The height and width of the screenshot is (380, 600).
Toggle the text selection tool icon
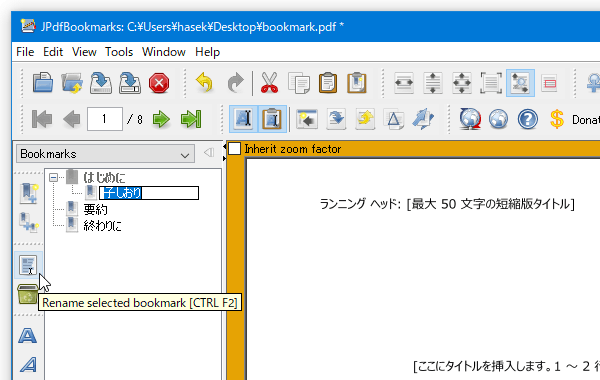tap(243, 119)
